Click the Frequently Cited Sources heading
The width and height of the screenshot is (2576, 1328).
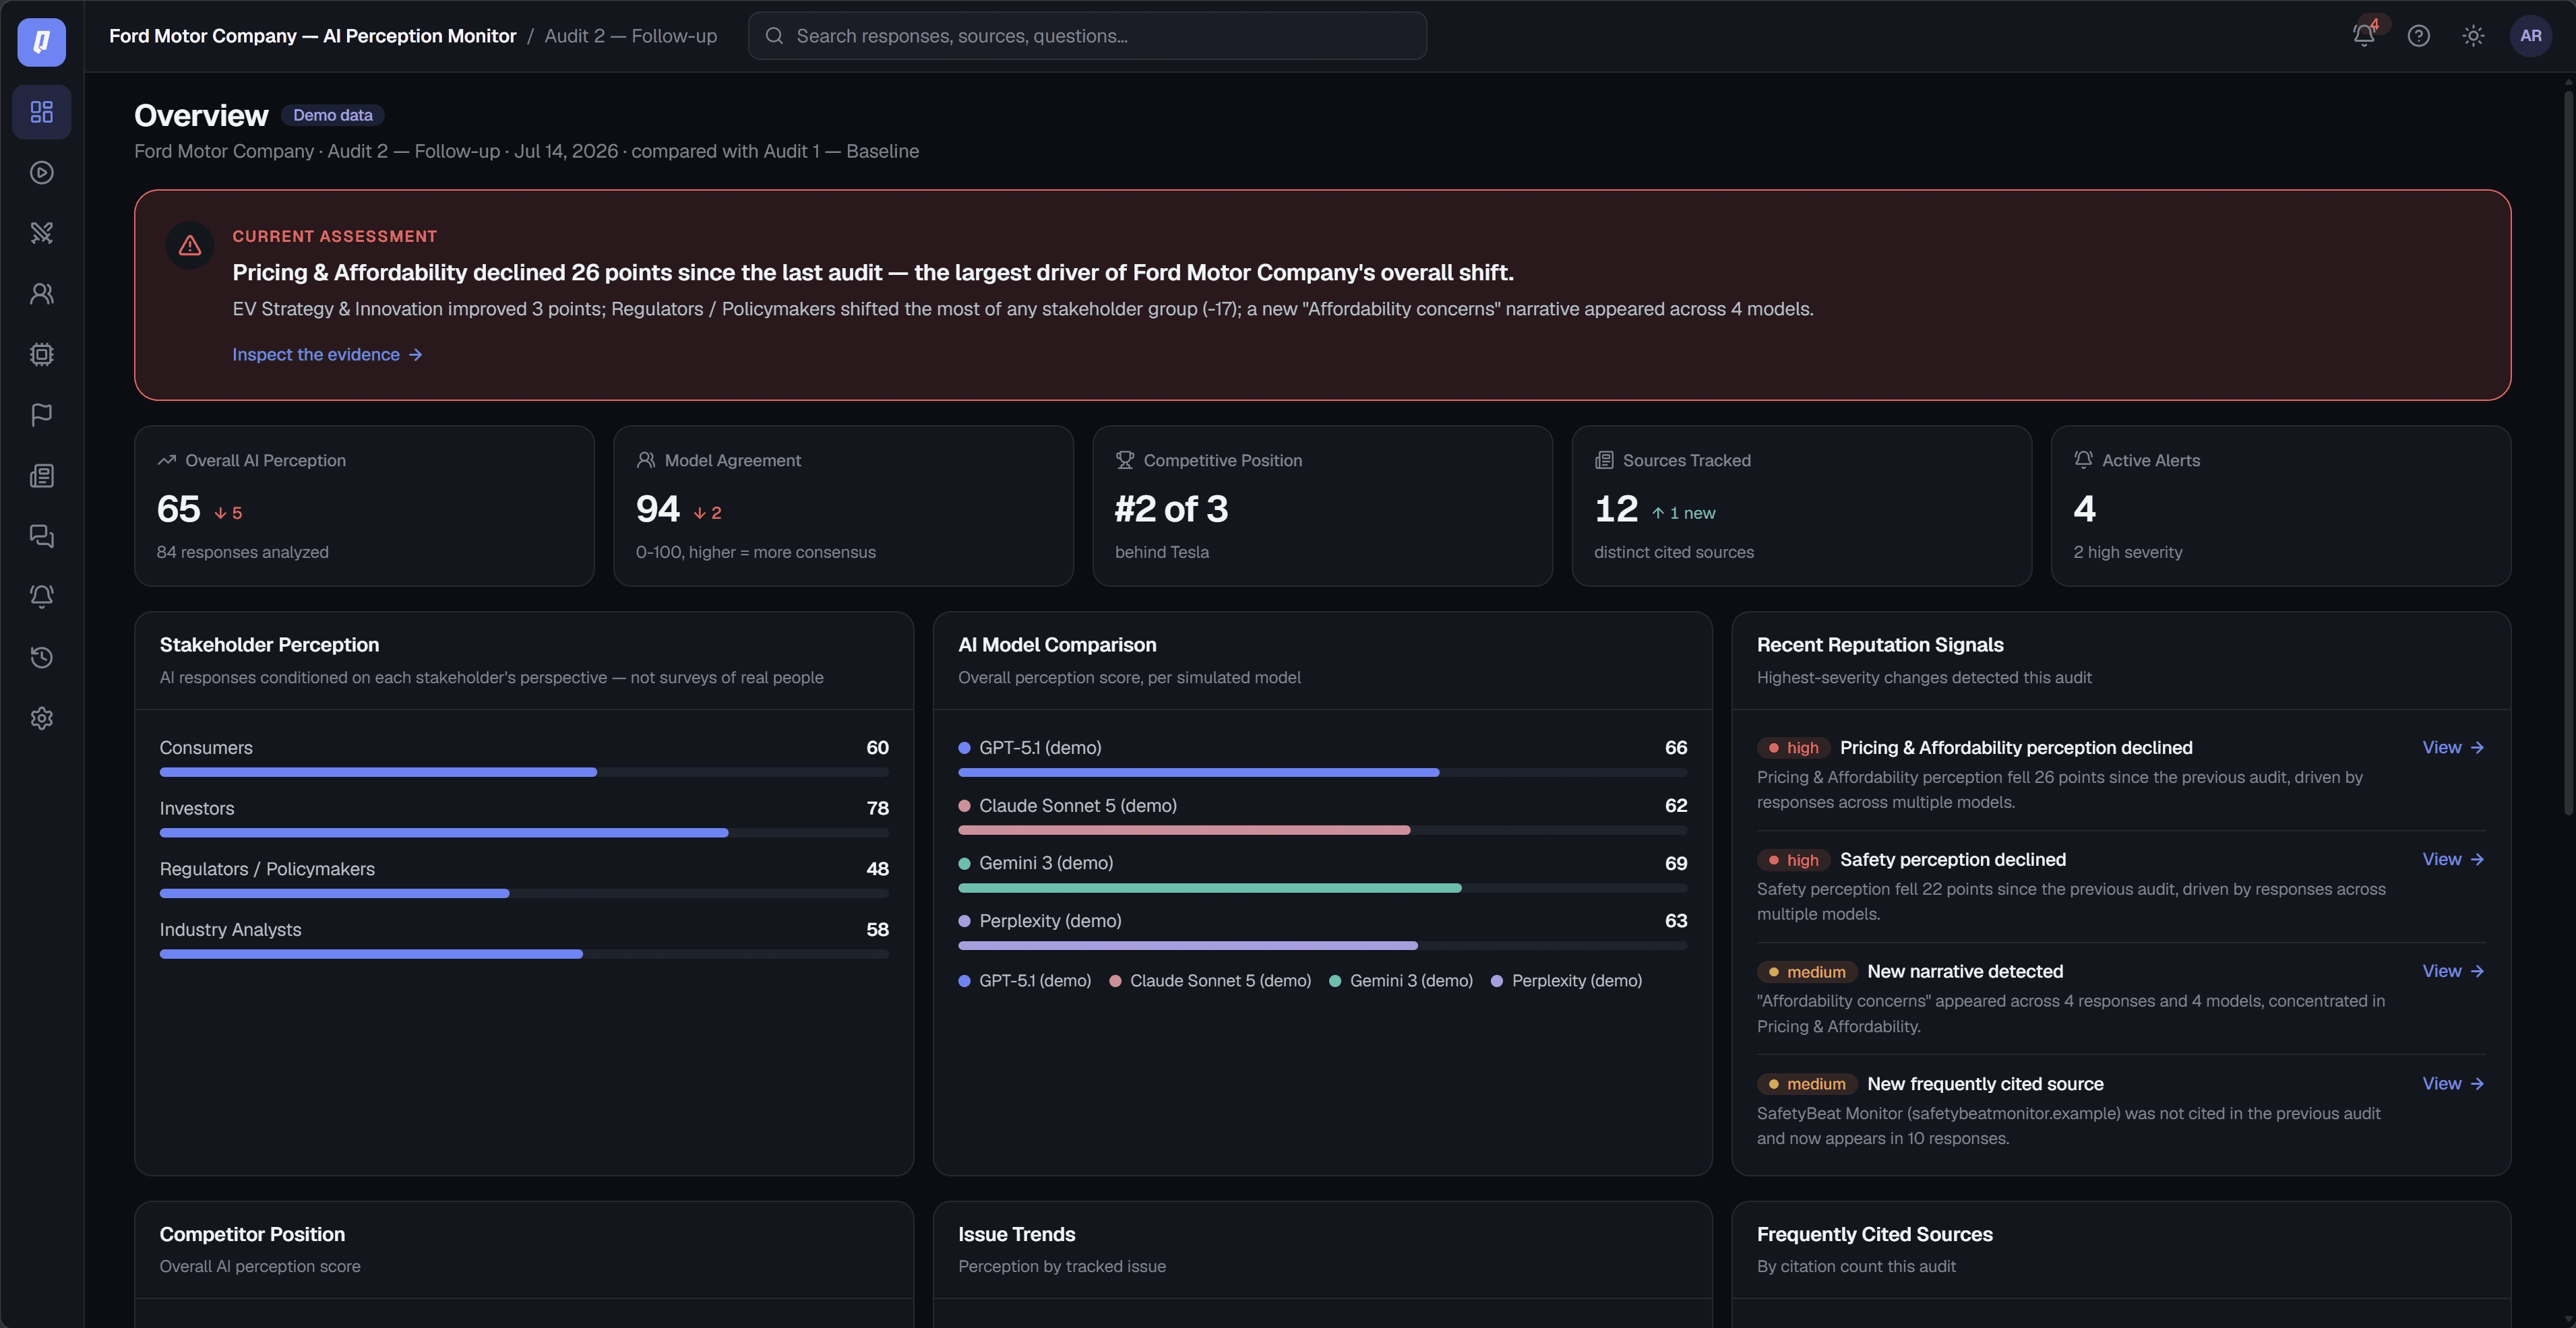click(1874, 1234)
